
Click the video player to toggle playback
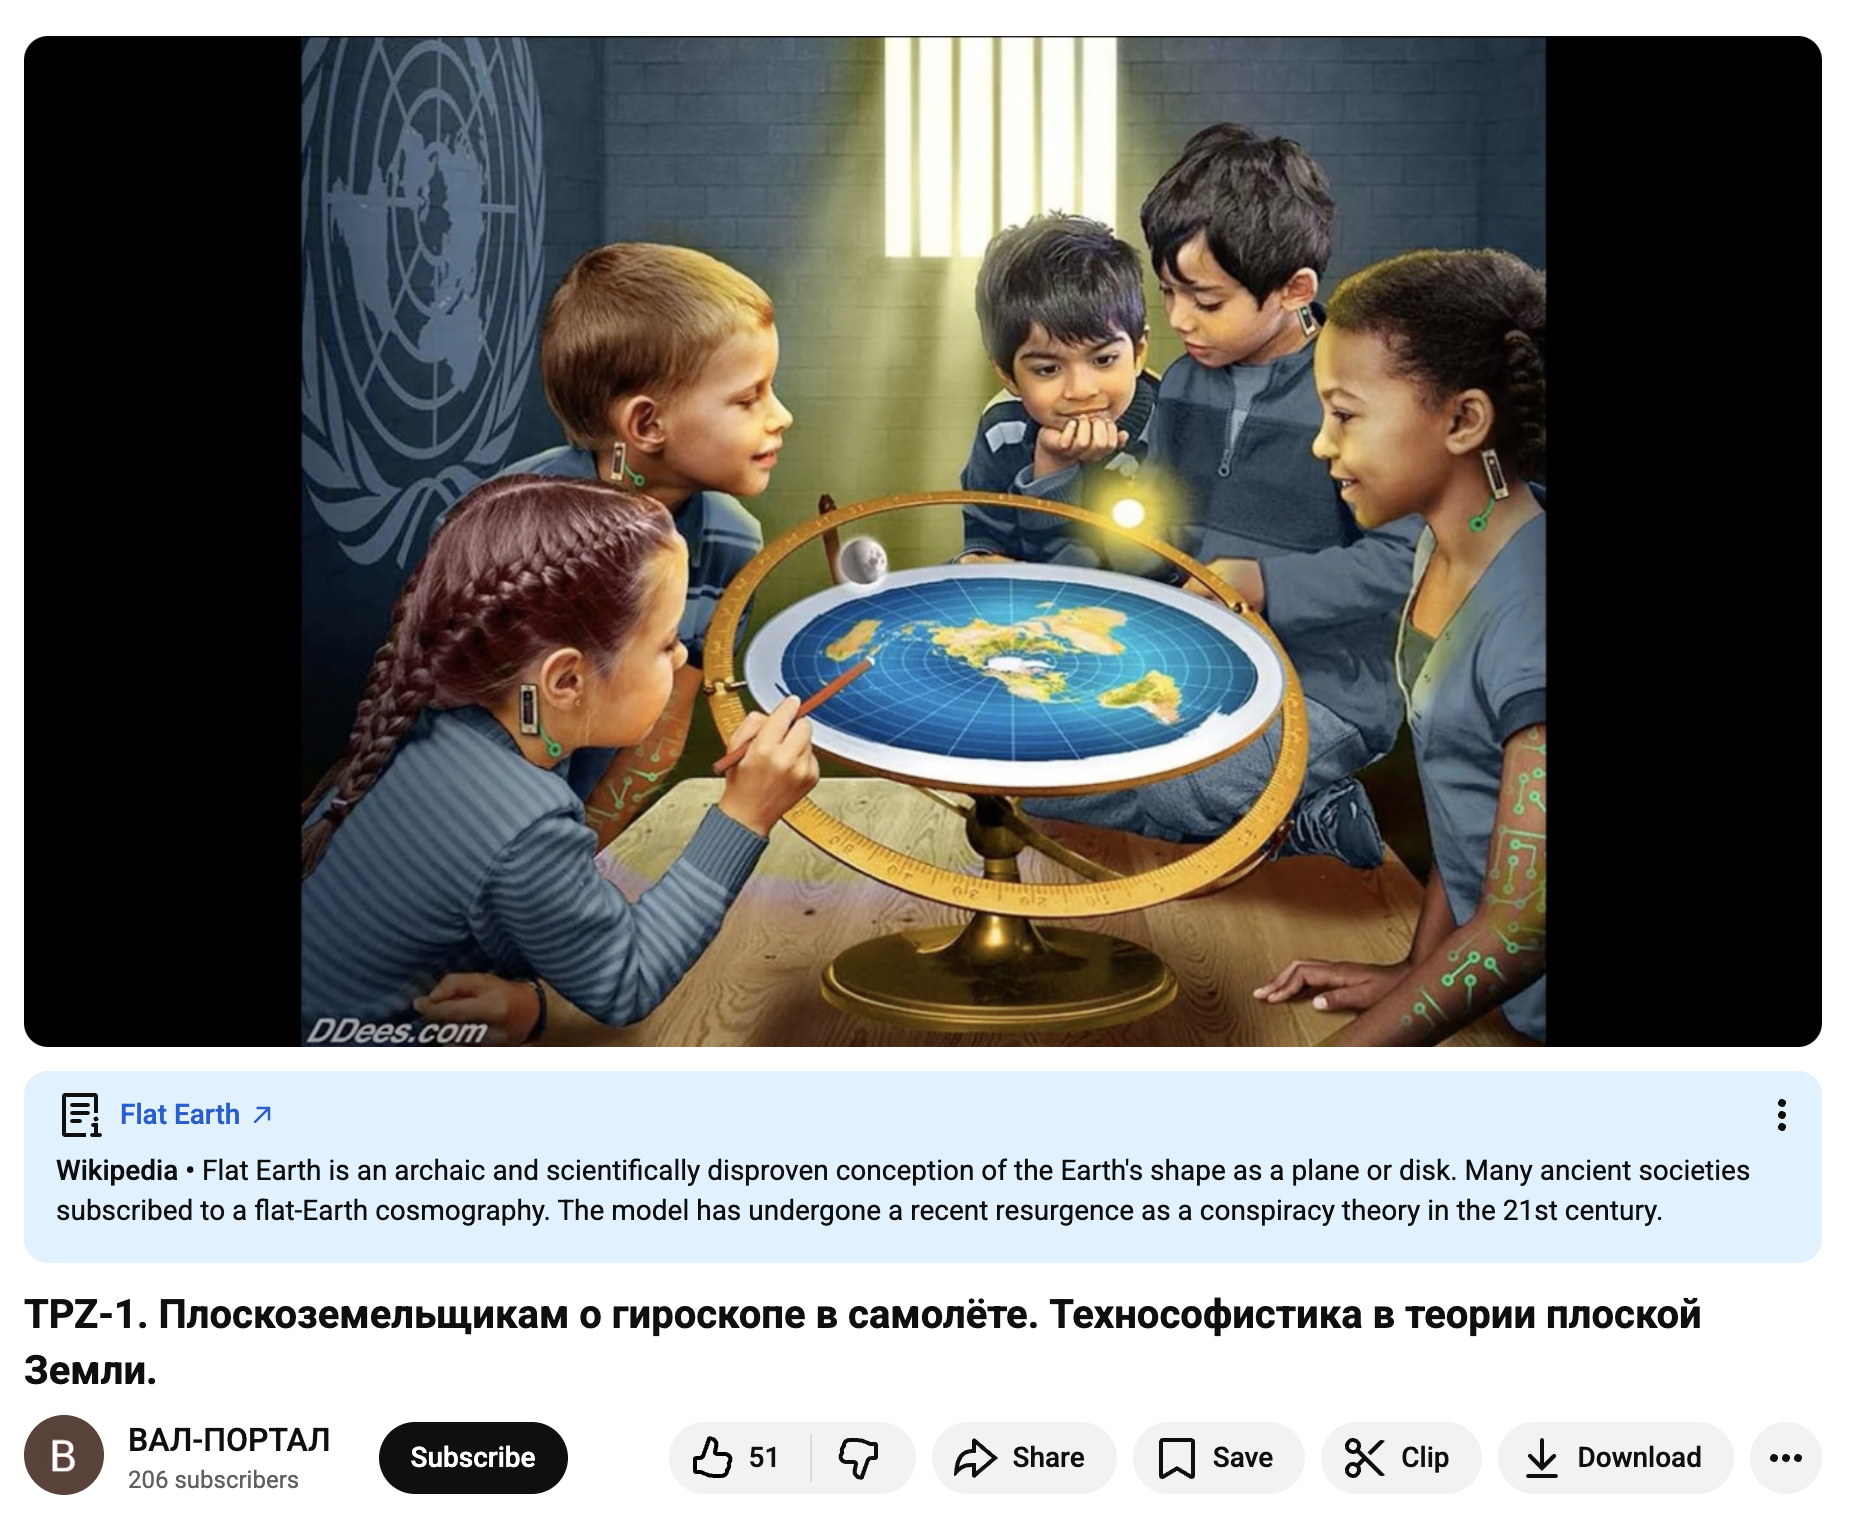coord(922,541)
